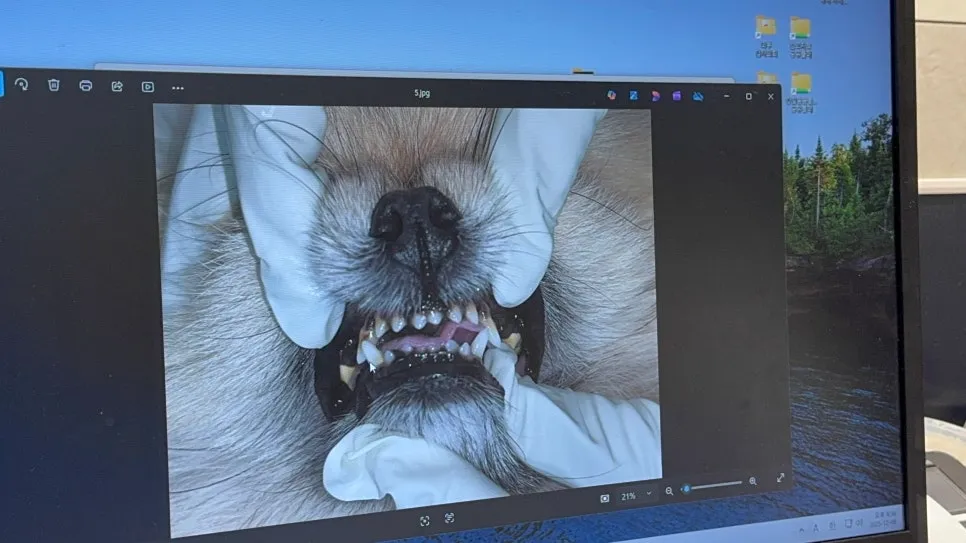This screenshot has width=966, height=543.
Task: Open the three-dots See more menu
Action: (x=178, y=88)
